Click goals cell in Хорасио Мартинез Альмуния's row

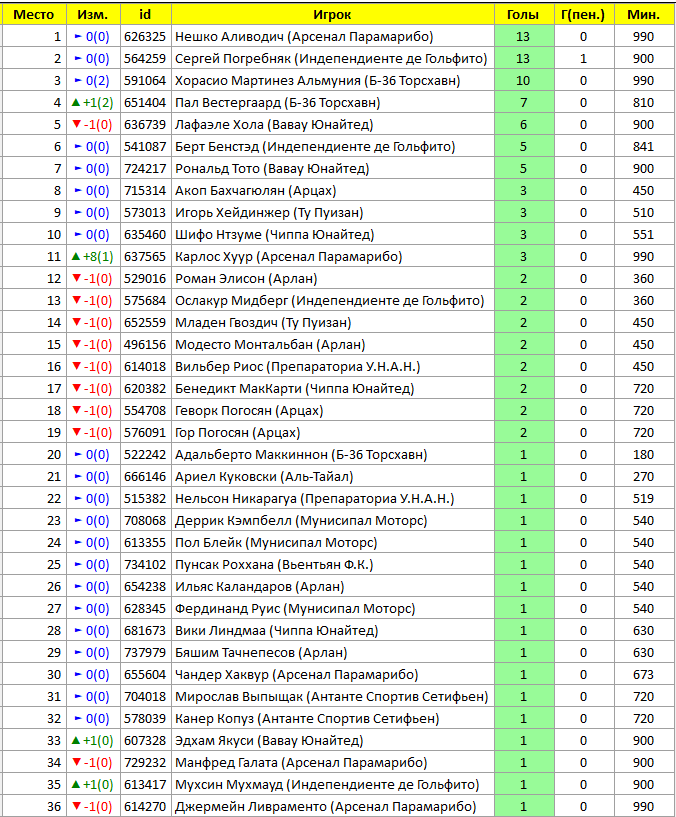click(x=523, y=81)
